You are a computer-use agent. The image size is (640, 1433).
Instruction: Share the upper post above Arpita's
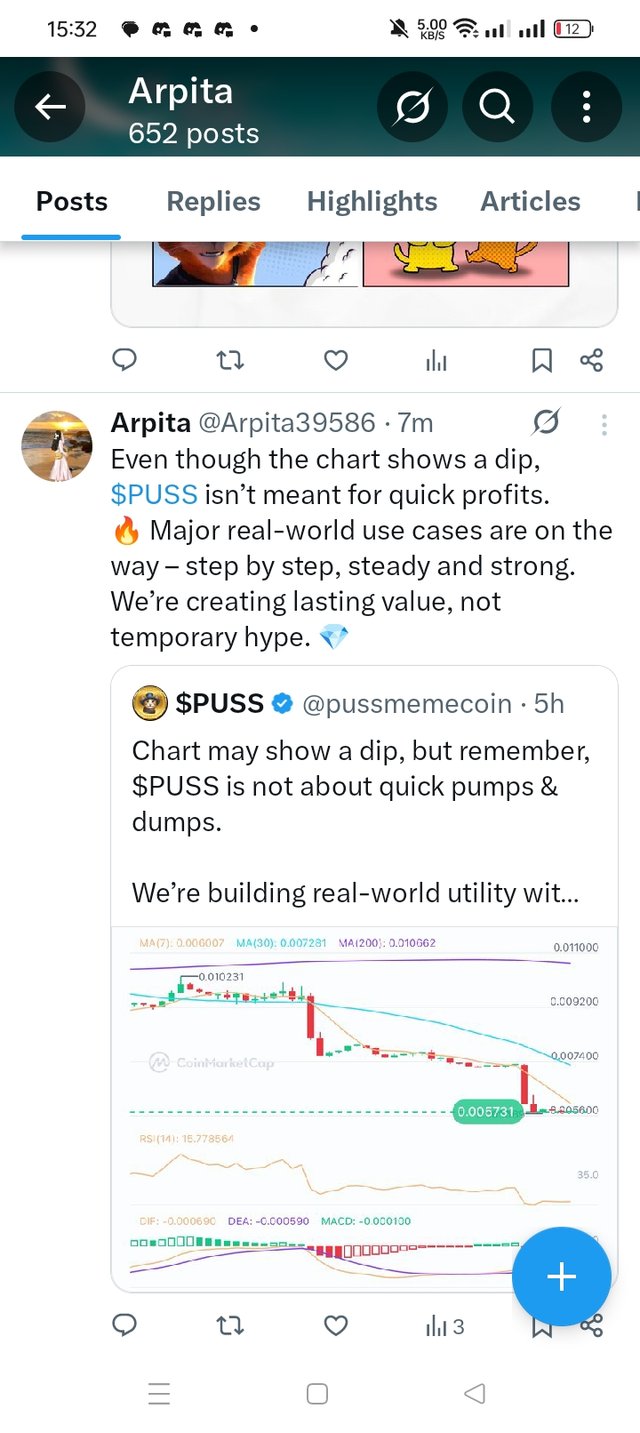point(592,360)
